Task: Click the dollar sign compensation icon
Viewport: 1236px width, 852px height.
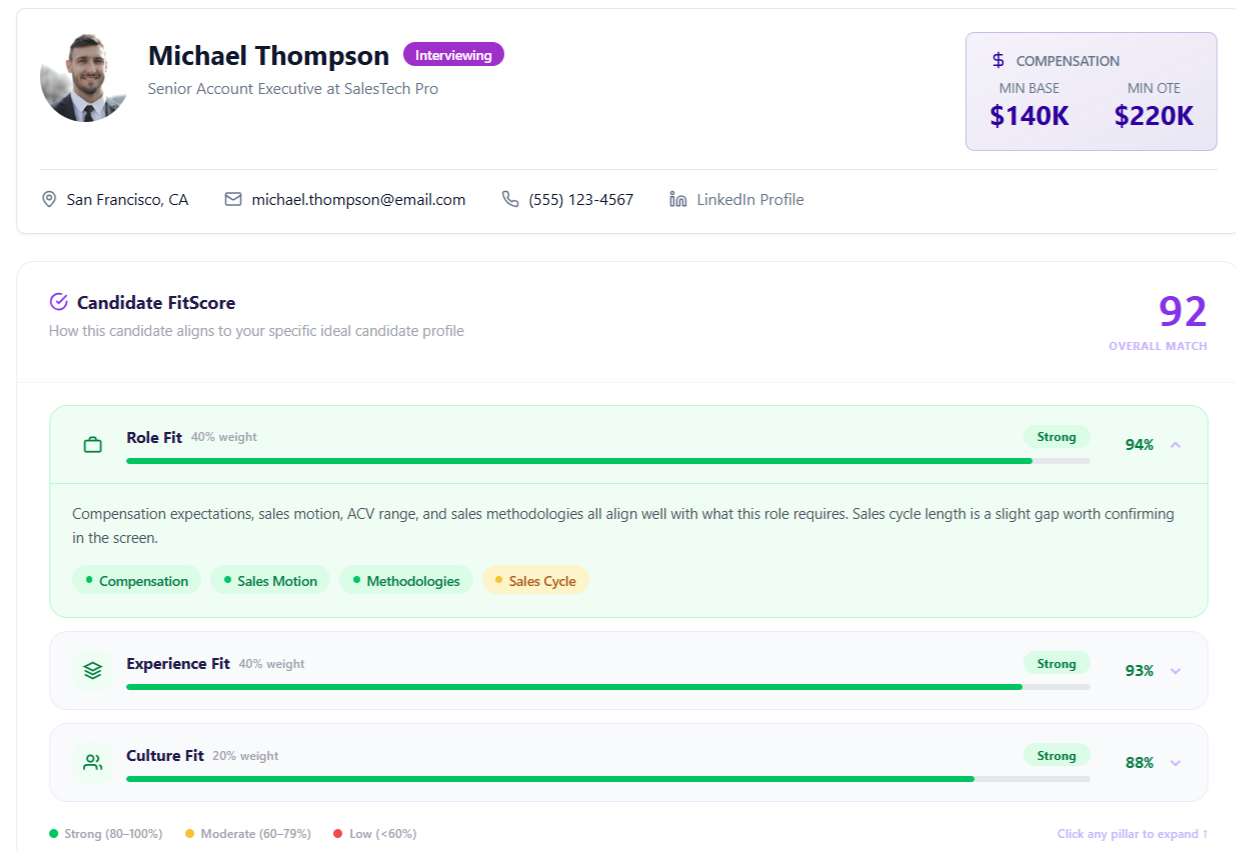Action: (x=998, y=60)
